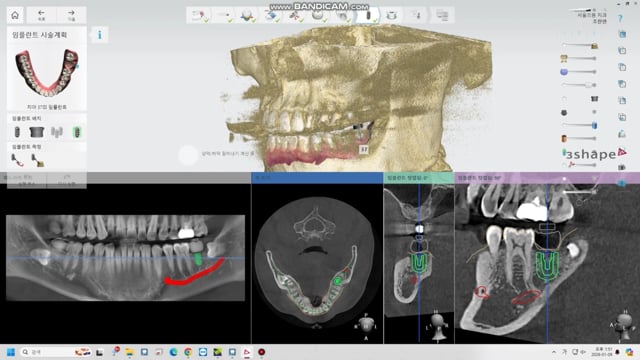Click the orientation head figure in 0° cross-section
The width and height of the screenshot is (640, 360).
pos(438,327)
